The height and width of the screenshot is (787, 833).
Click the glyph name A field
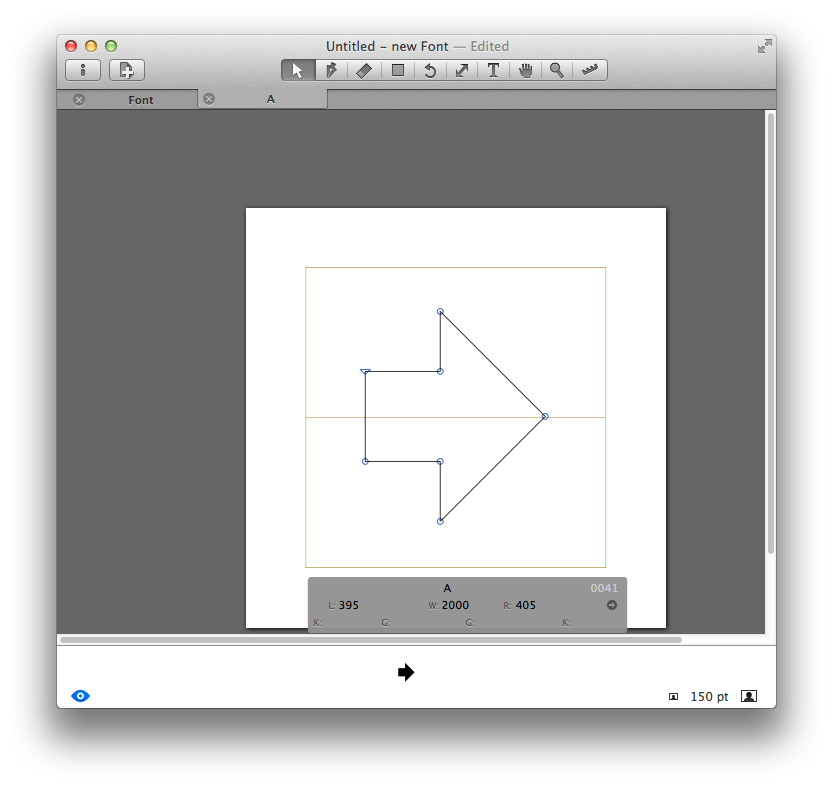(447, 588)
